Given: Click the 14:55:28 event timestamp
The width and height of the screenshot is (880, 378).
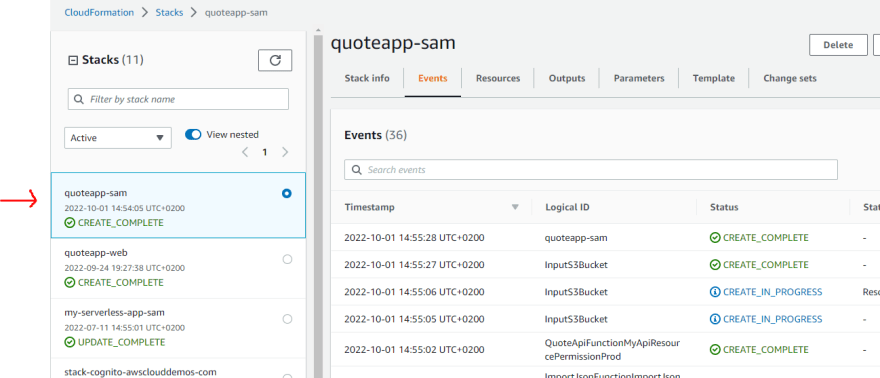Looking at the screenshot, I should click(414, 238).
